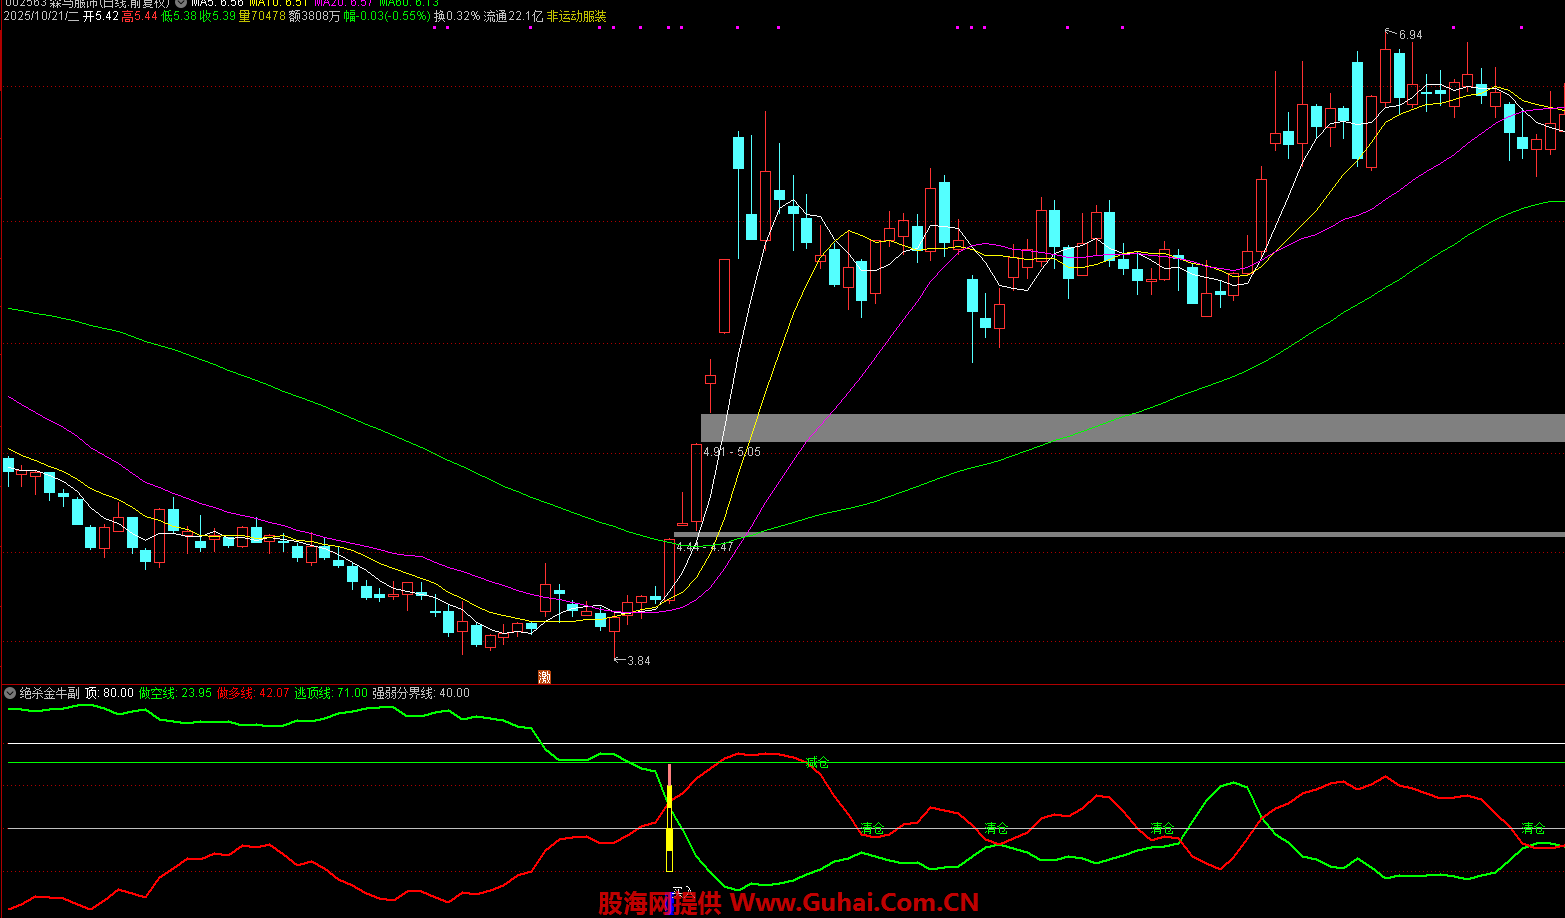Click the first 清仓 signal marker

pyautogui.click(x=872, y=829)
